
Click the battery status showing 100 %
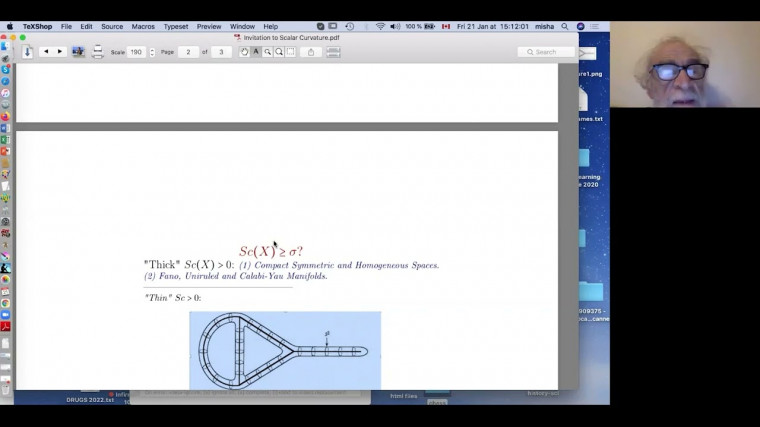(x=420, y=27)
